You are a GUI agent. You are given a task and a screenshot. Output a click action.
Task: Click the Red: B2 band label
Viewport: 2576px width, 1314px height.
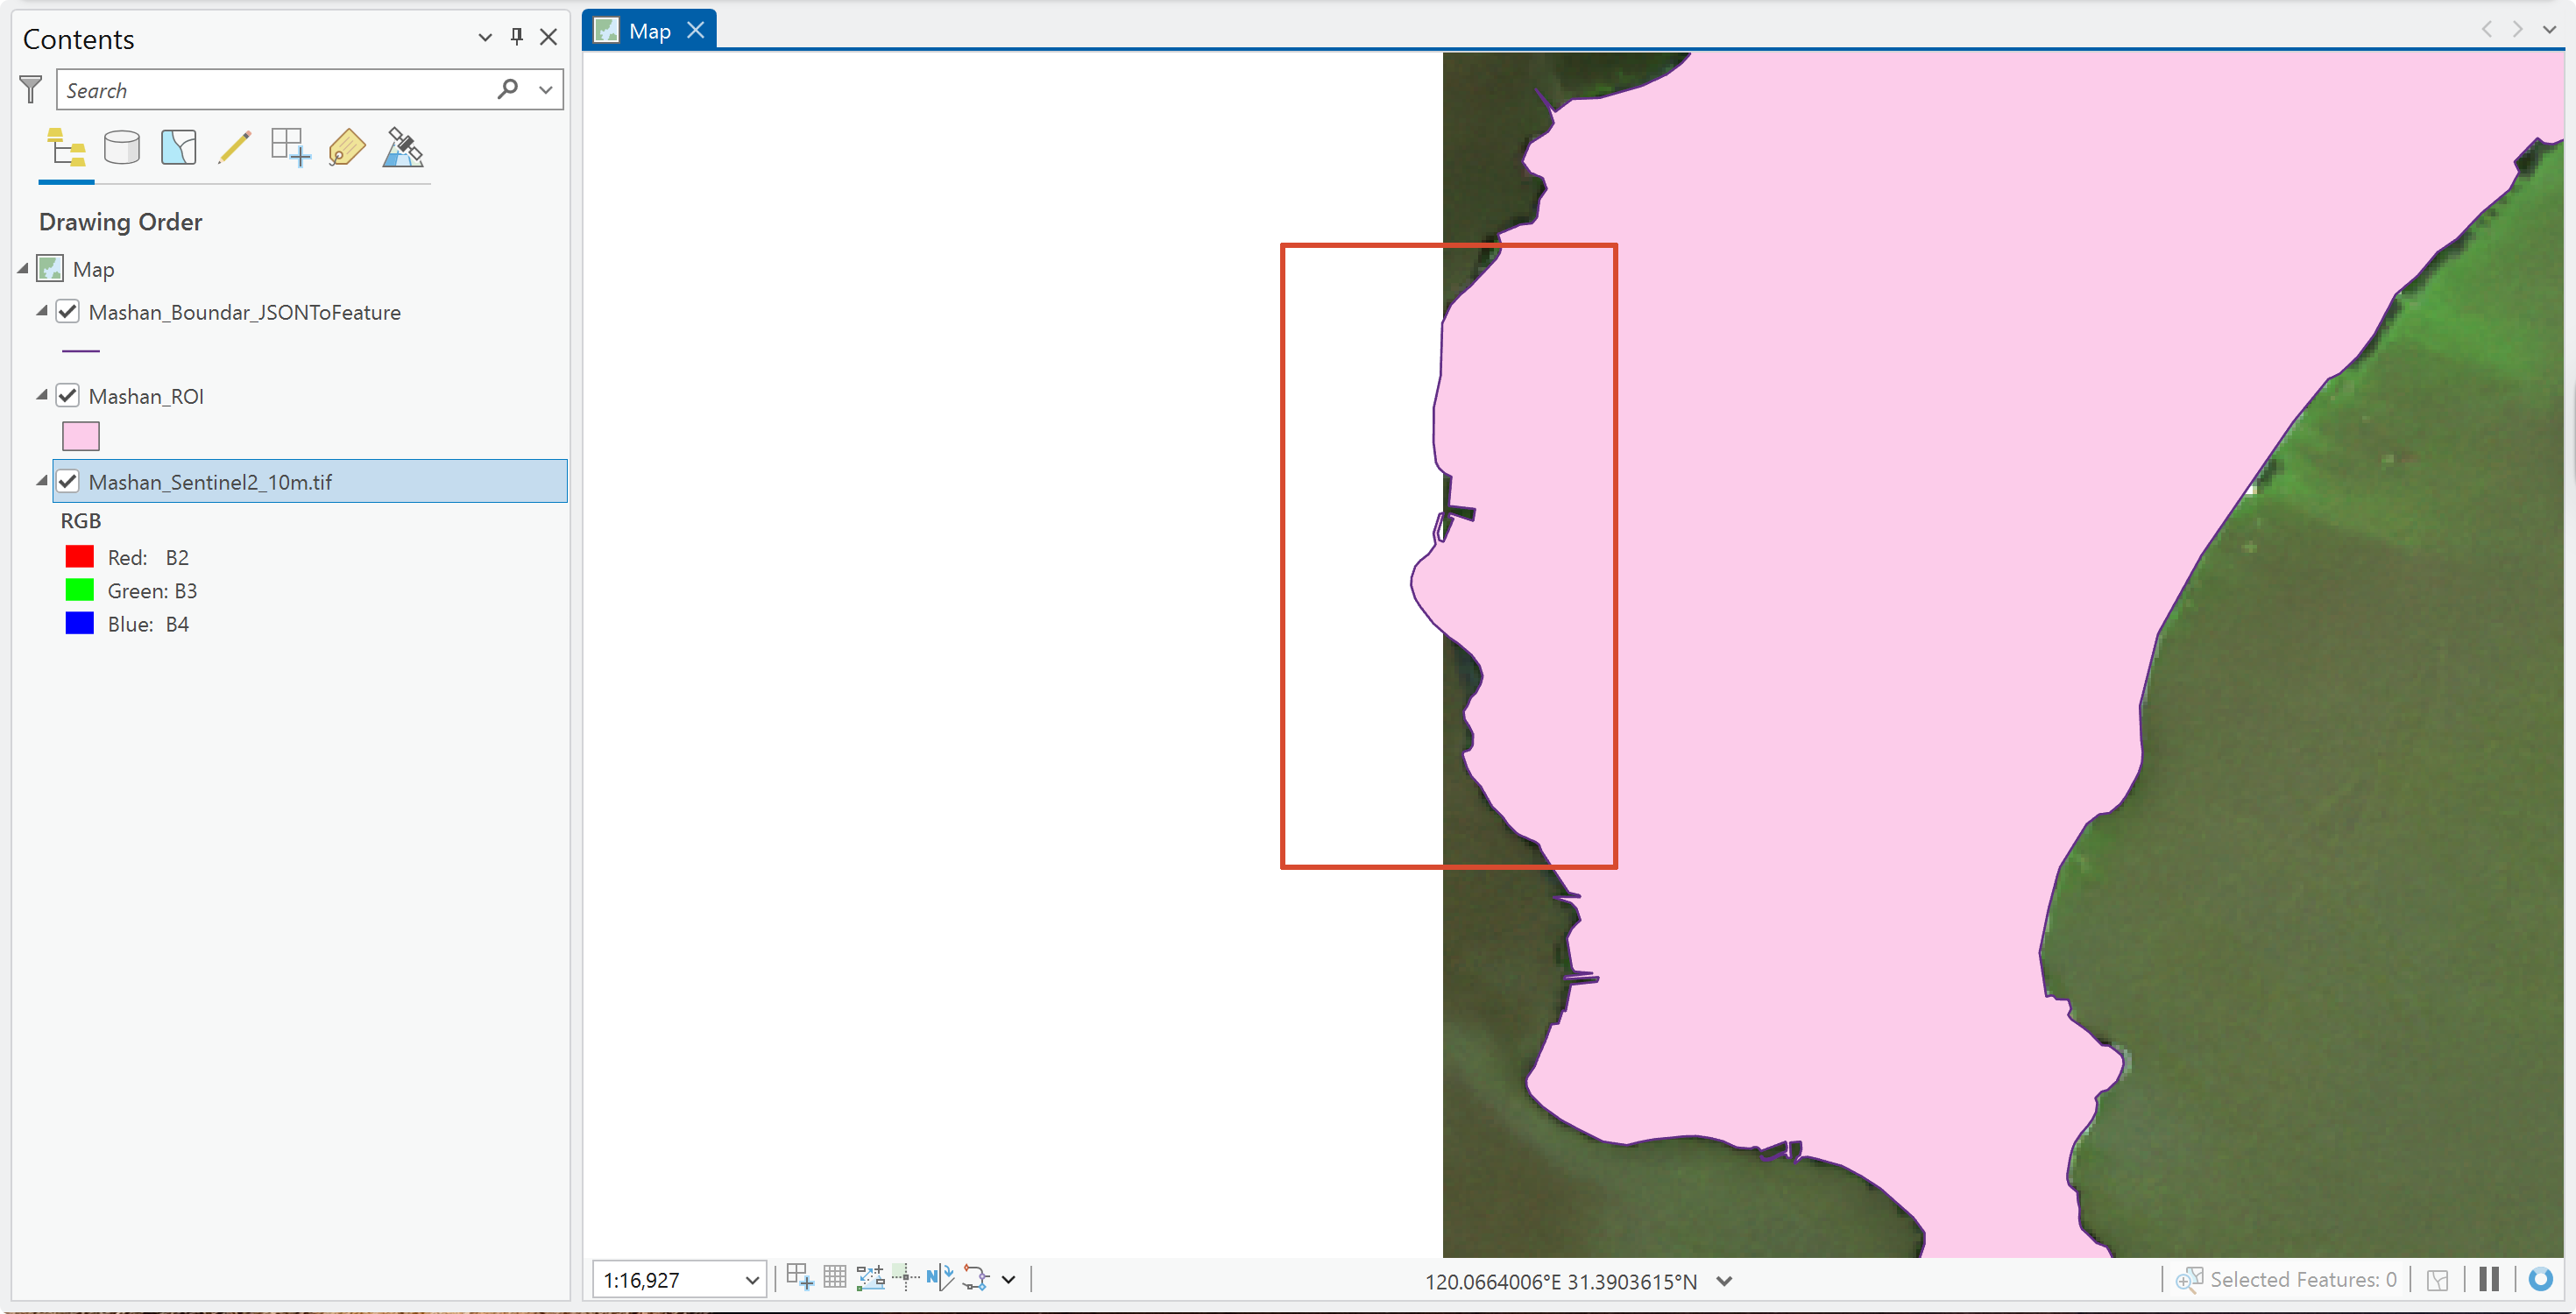(148, 557)
